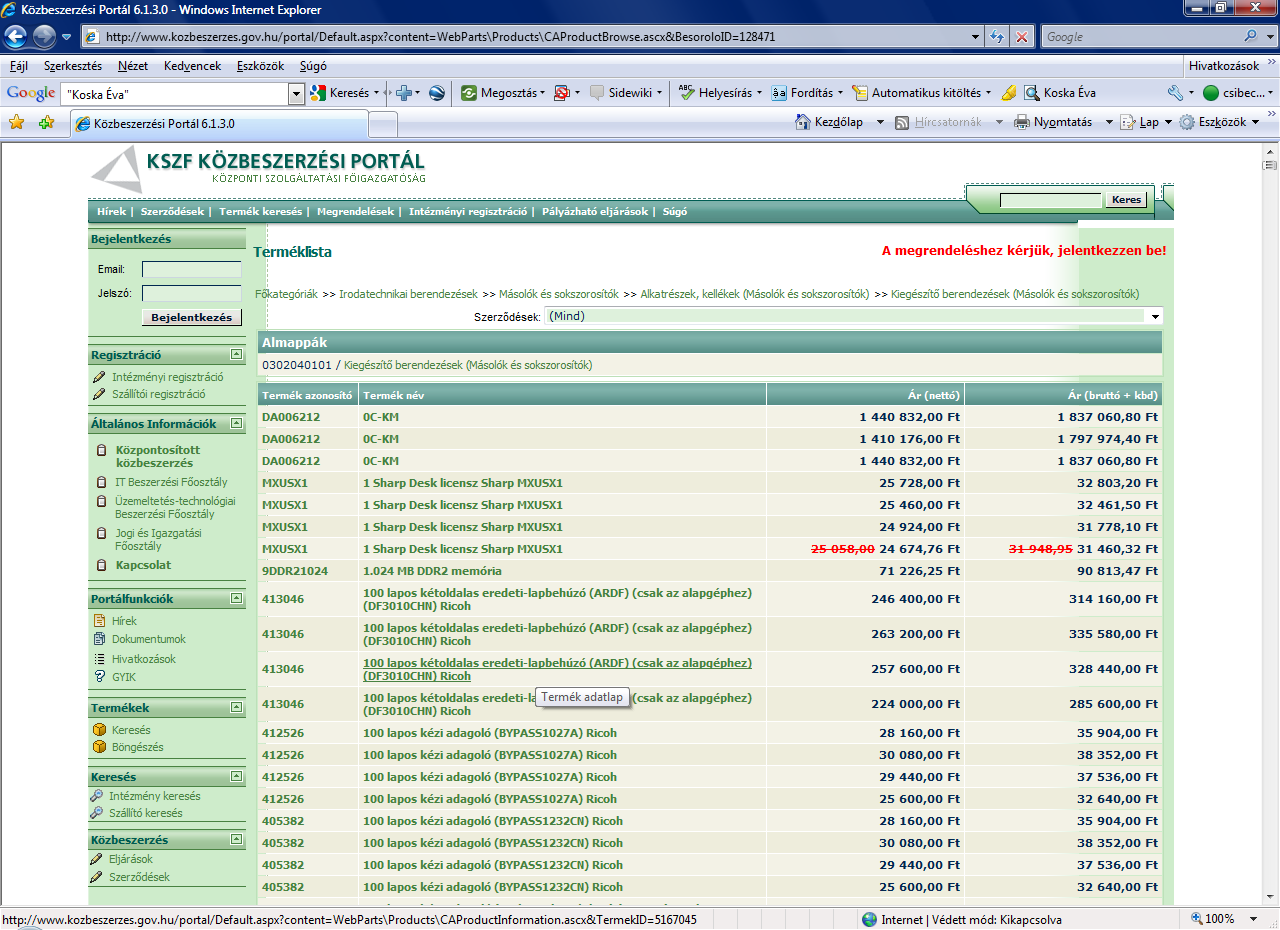Click the Favorites star icon

tap(16, 122)
